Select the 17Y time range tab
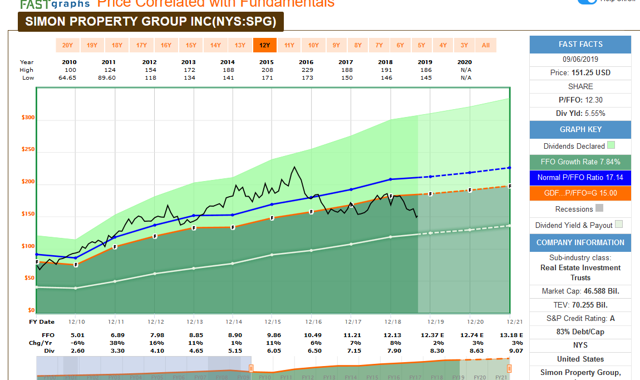 click(x=141, y=45)
